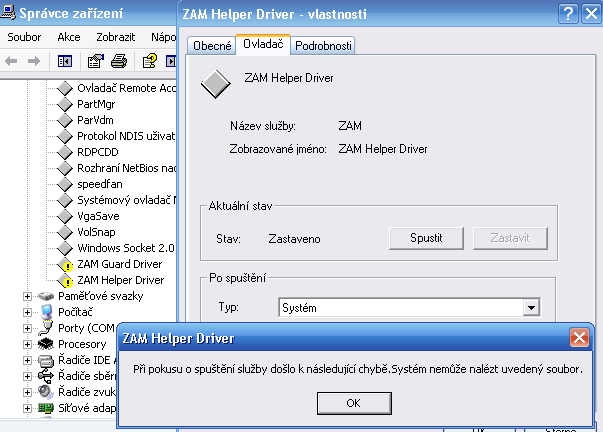Expand the Síťové adaptéry node
The height and width of the screenshot is (432, 603).
coord(27,408)
